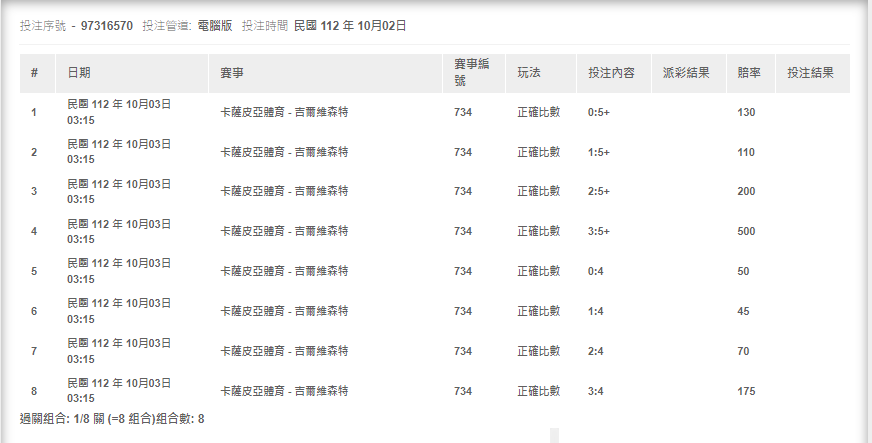This screenshot has height=443, width=872.
Task: Click odds value 500
Action: pyautogui.click(x=746, y=231)
